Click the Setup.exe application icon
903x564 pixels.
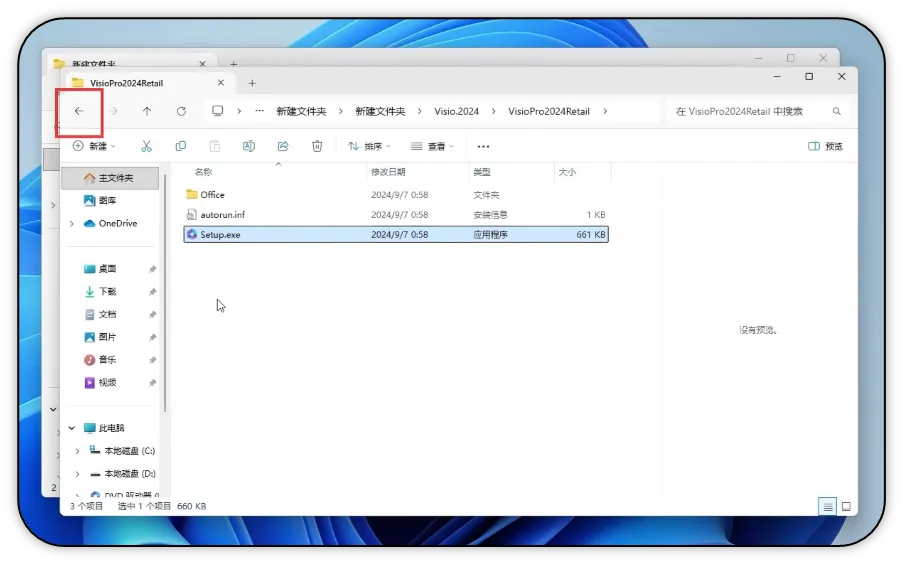tap(192, 234)
